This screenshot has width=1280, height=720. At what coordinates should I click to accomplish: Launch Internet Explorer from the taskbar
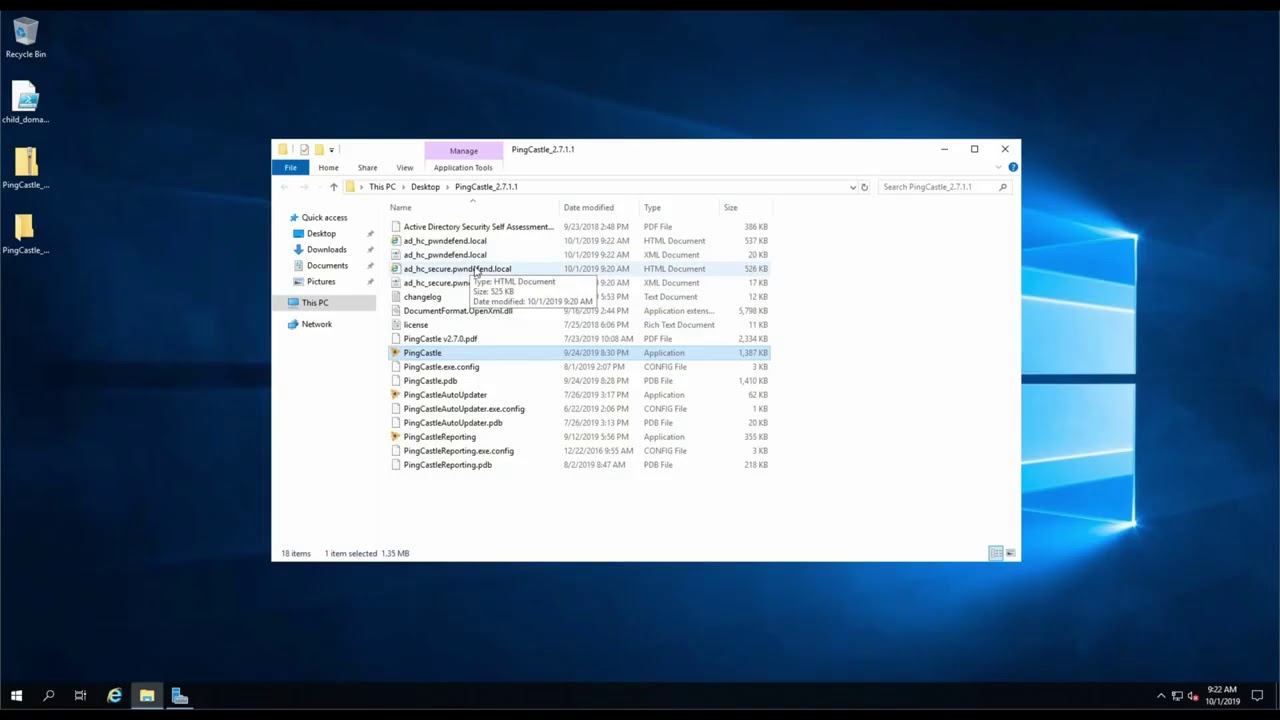(114, 696)
